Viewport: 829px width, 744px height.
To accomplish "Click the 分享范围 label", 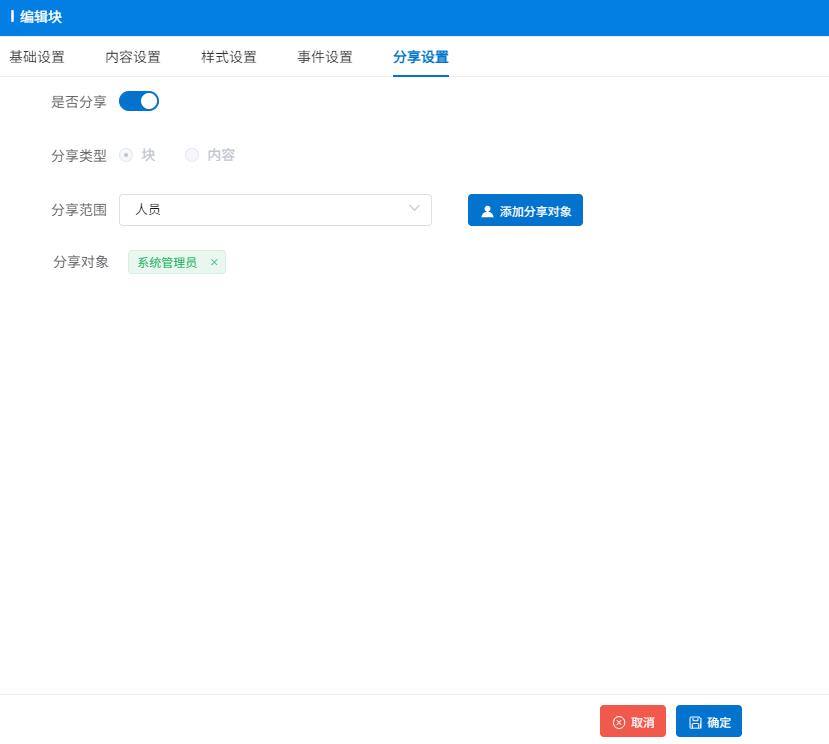I will [x=79, y=210].
